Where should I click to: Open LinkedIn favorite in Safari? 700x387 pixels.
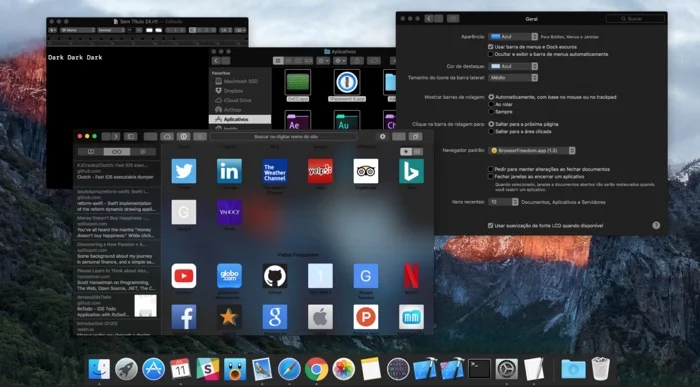click(229, 171)
